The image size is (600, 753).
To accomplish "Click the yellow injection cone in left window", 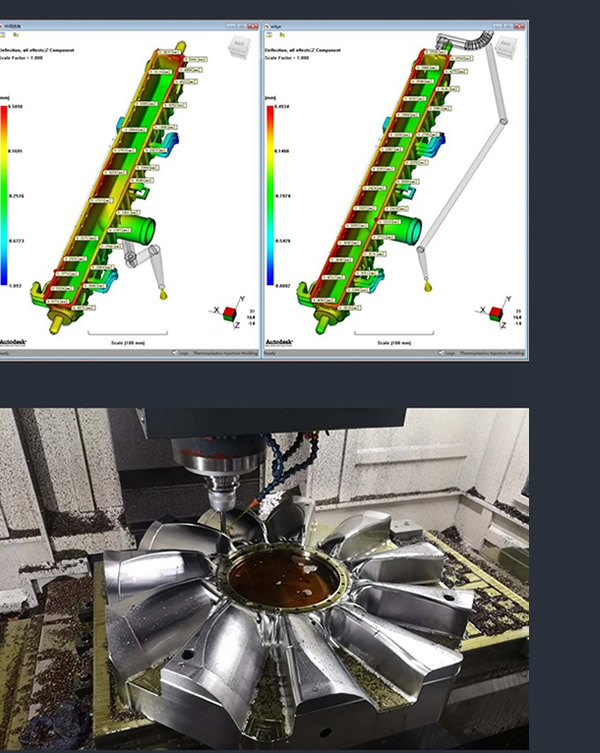I will 161,294.
